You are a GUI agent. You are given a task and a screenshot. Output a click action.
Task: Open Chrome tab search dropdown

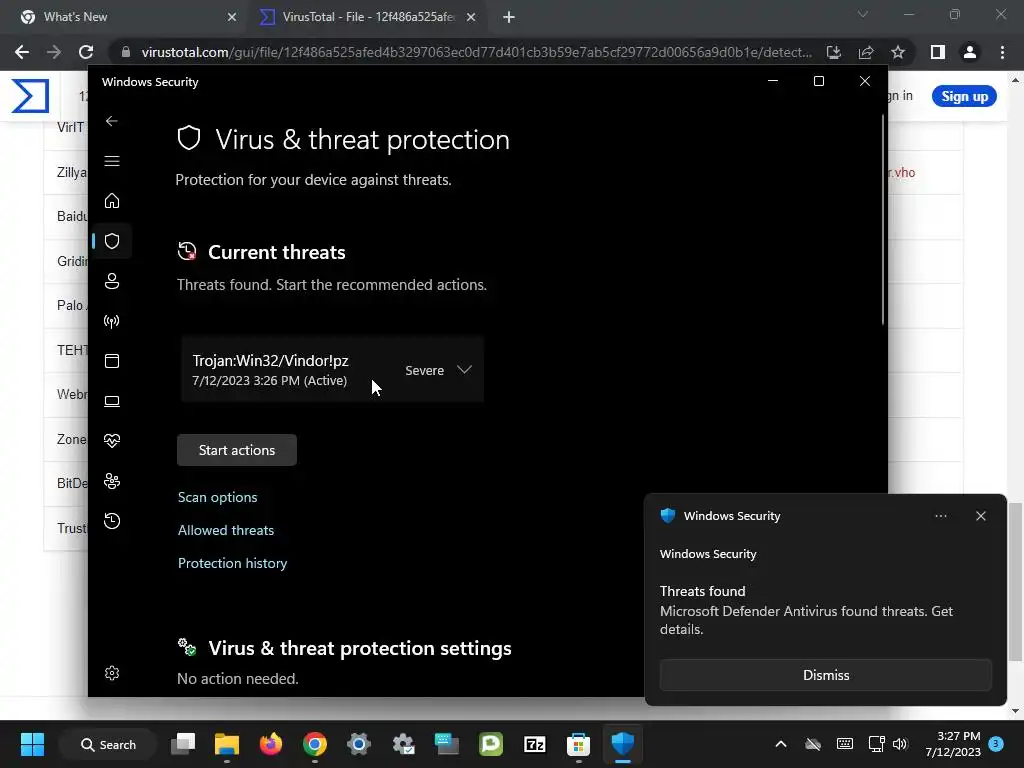(x=863, y=14)
